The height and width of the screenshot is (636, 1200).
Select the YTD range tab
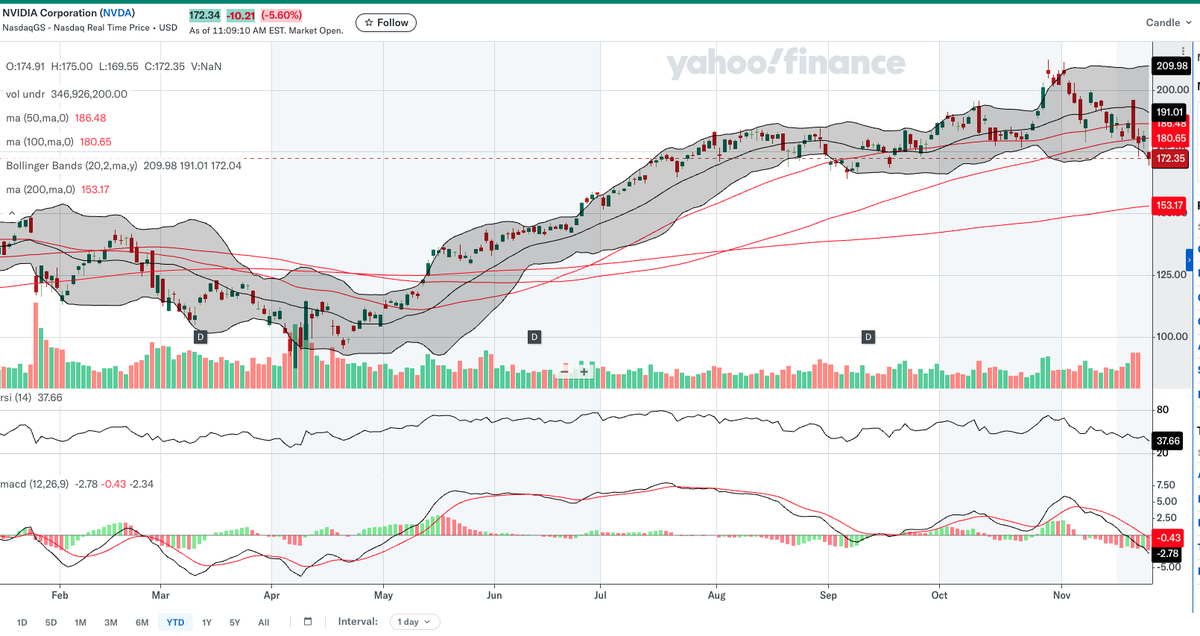coord(175,622)
